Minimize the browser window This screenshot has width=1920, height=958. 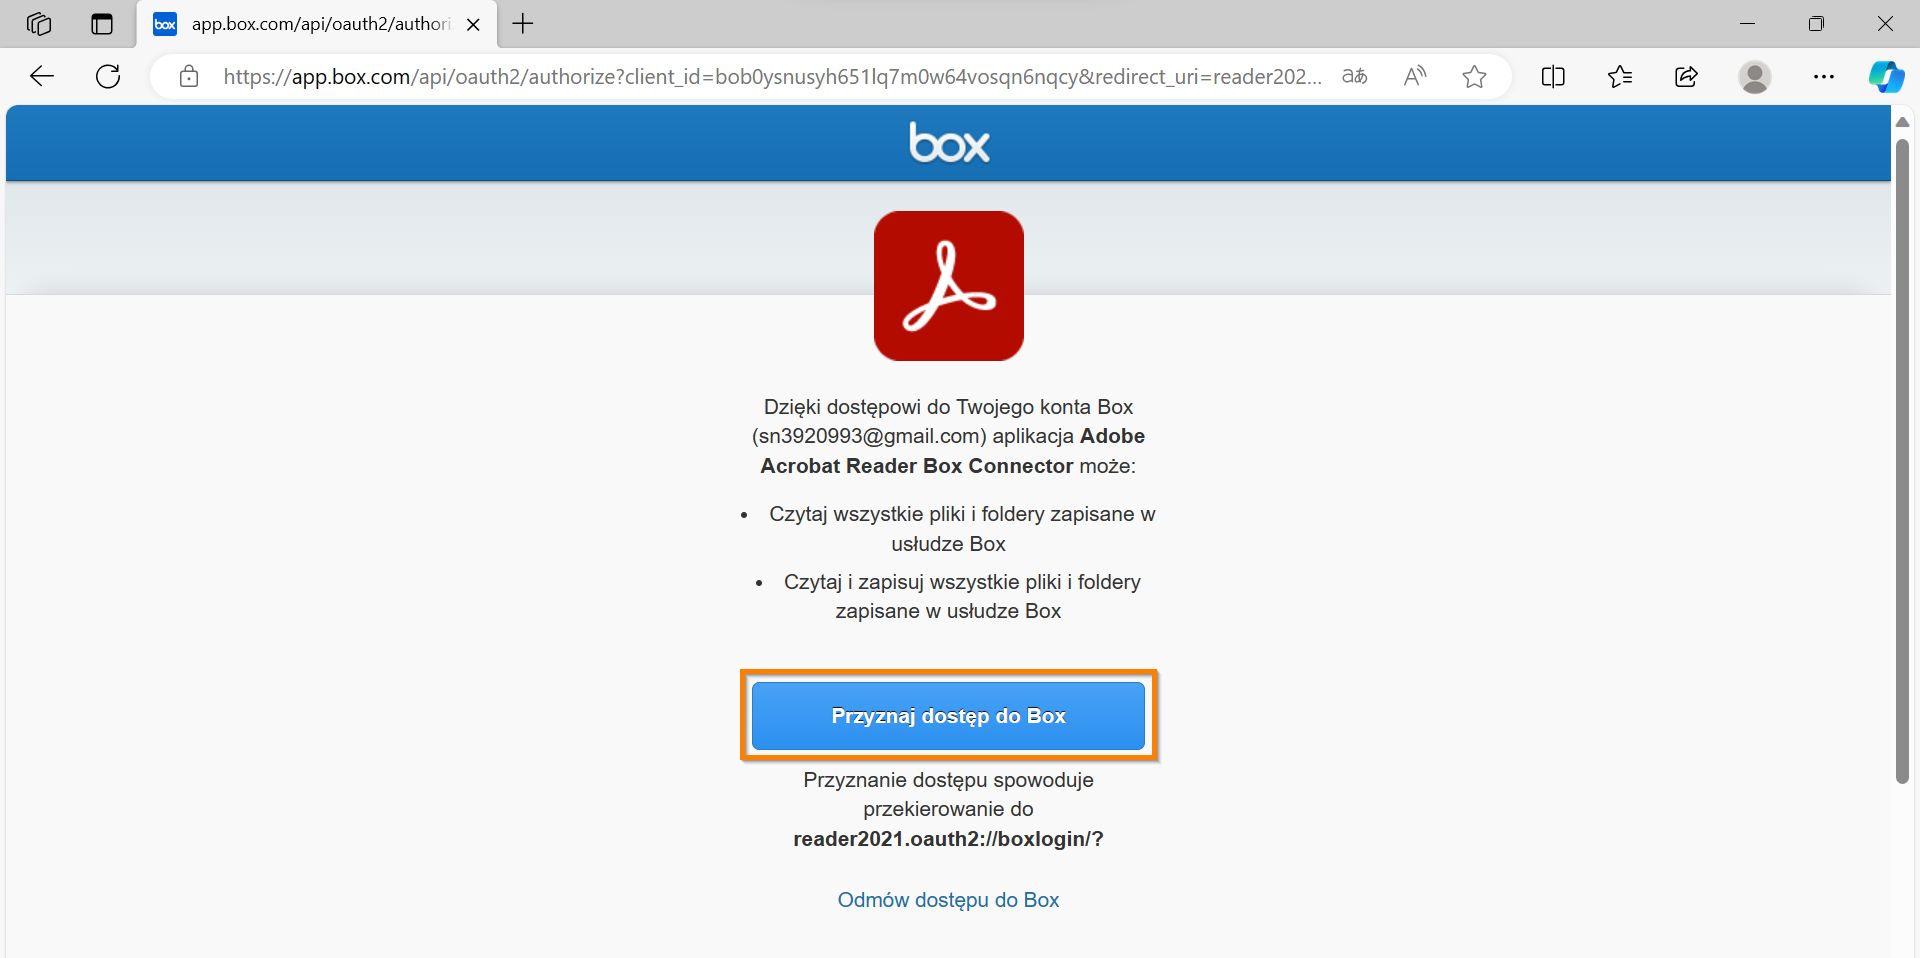[x=1748, y=24]
